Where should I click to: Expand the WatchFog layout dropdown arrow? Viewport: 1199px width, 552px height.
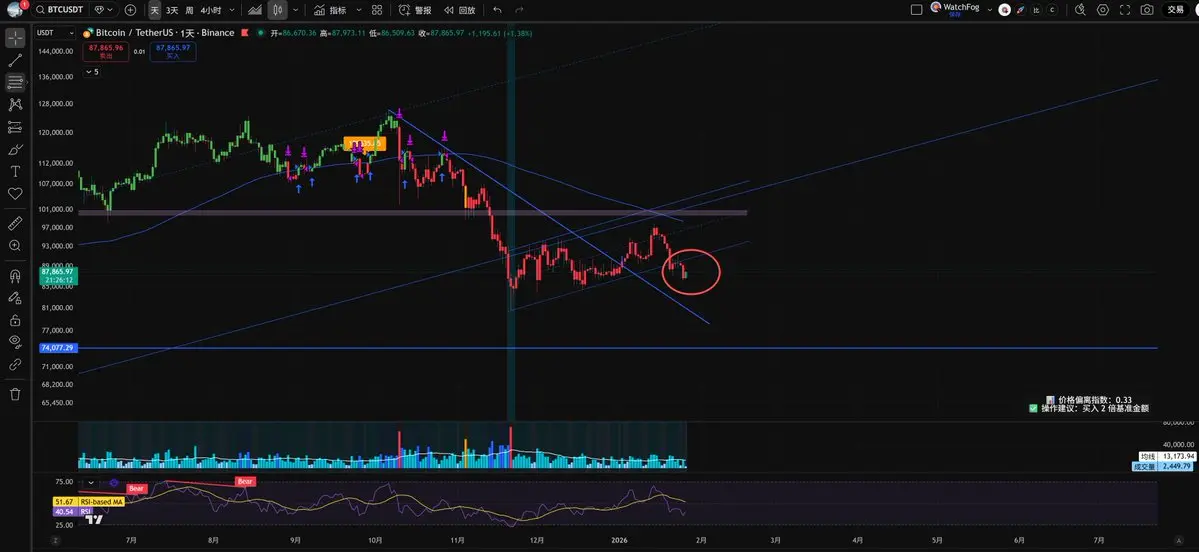point(990,10)
